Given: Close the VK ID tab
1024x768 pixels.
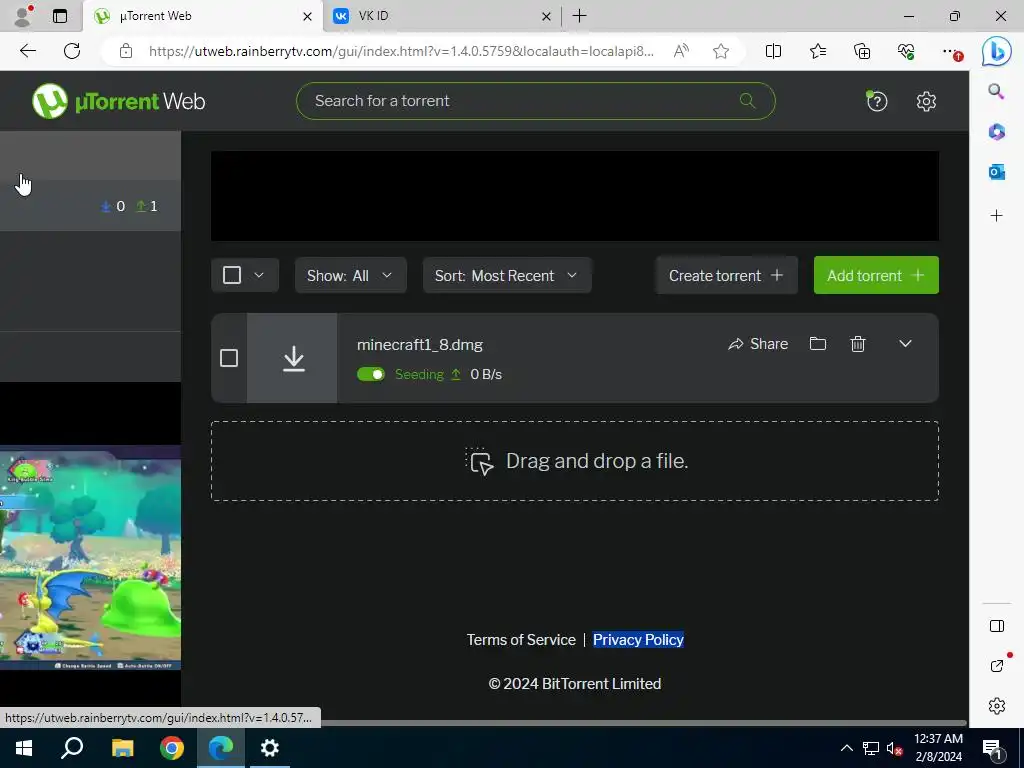Looking at the screenshot, I should click(546, 16).
